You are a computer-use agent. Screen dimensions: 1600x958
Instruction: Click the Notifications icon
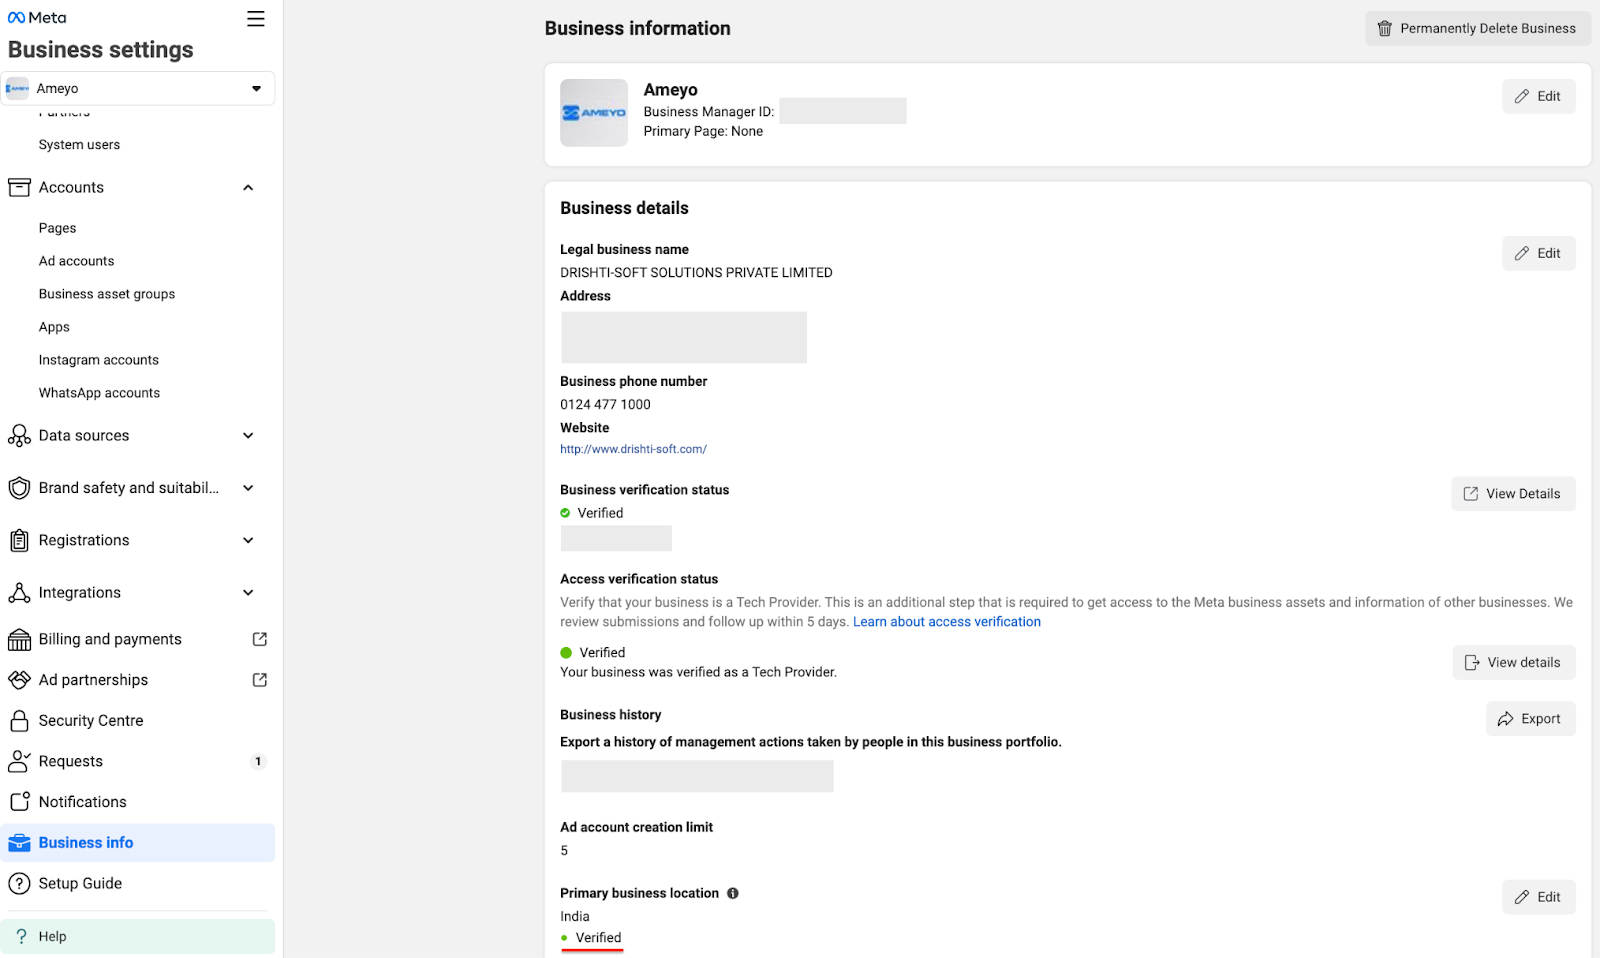pyautogui.click(x=19, y=802)
